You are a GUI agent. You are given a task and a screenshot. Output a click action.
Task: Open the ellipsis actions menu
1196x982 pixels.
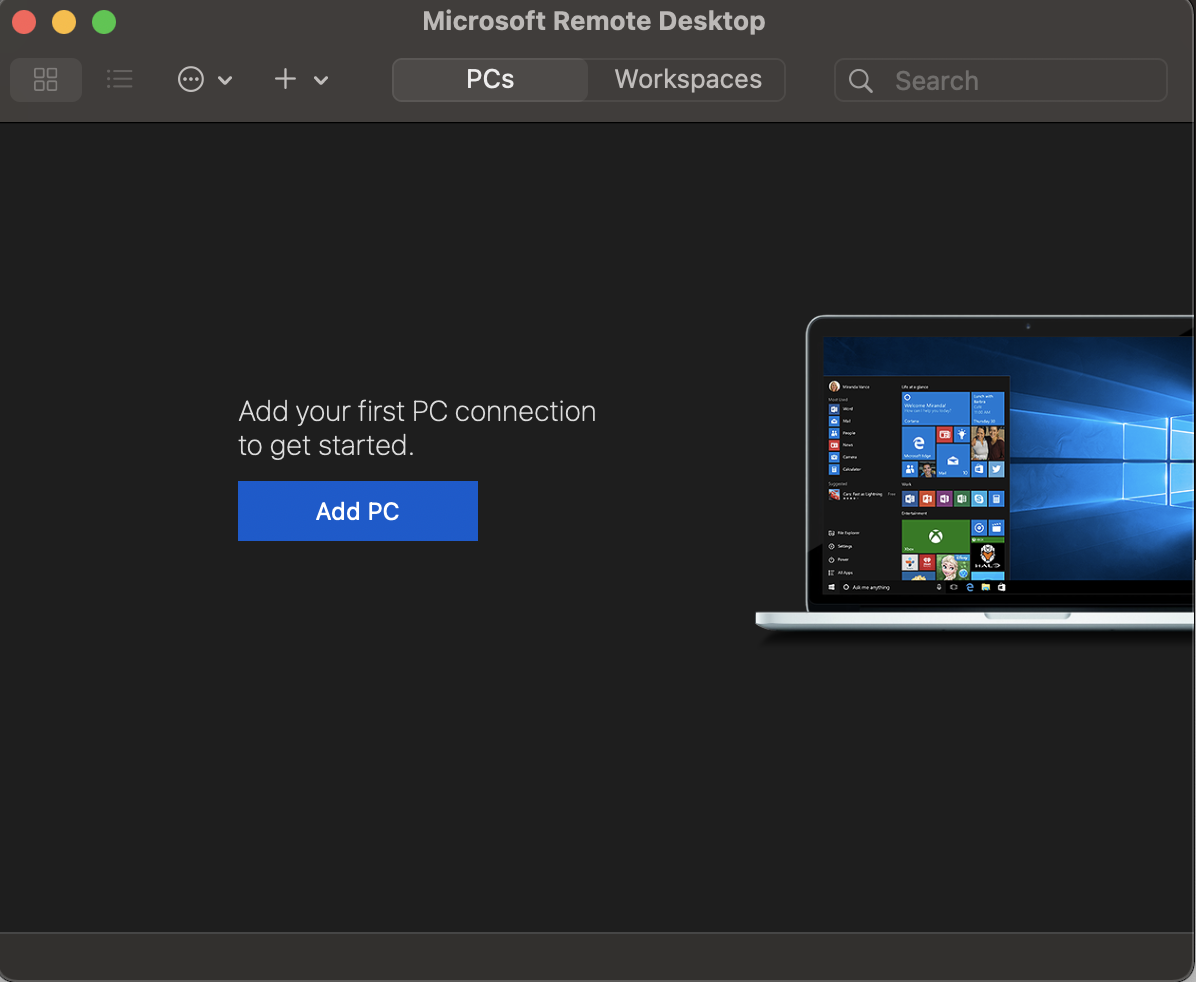click(191, 79)
